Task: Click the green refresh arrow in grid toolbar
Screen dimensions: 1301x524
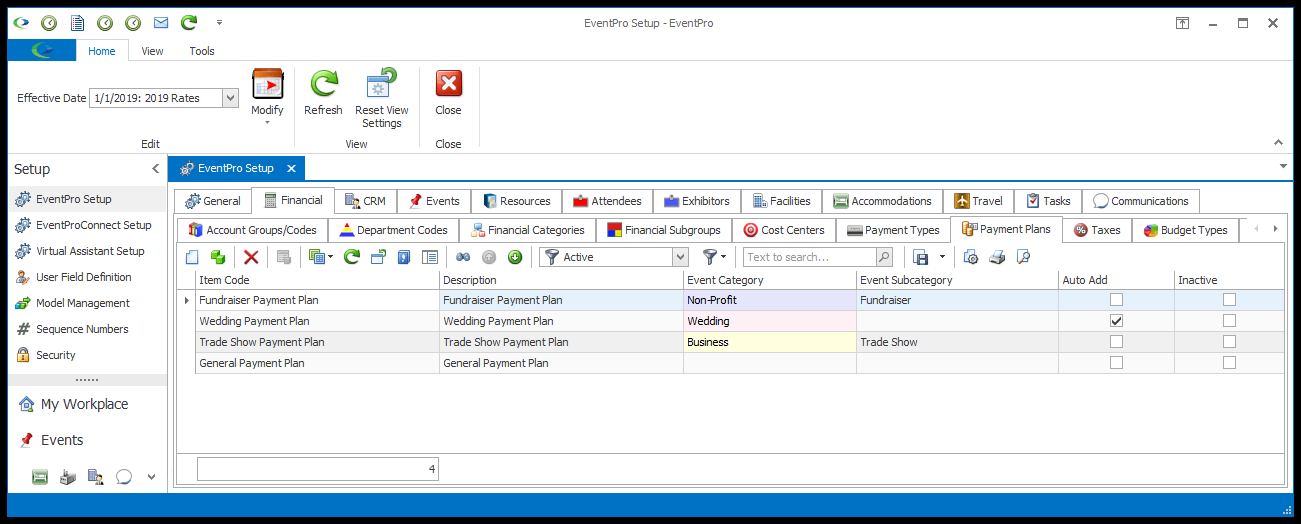Action: pyautogui.click(x=352, y=257)
